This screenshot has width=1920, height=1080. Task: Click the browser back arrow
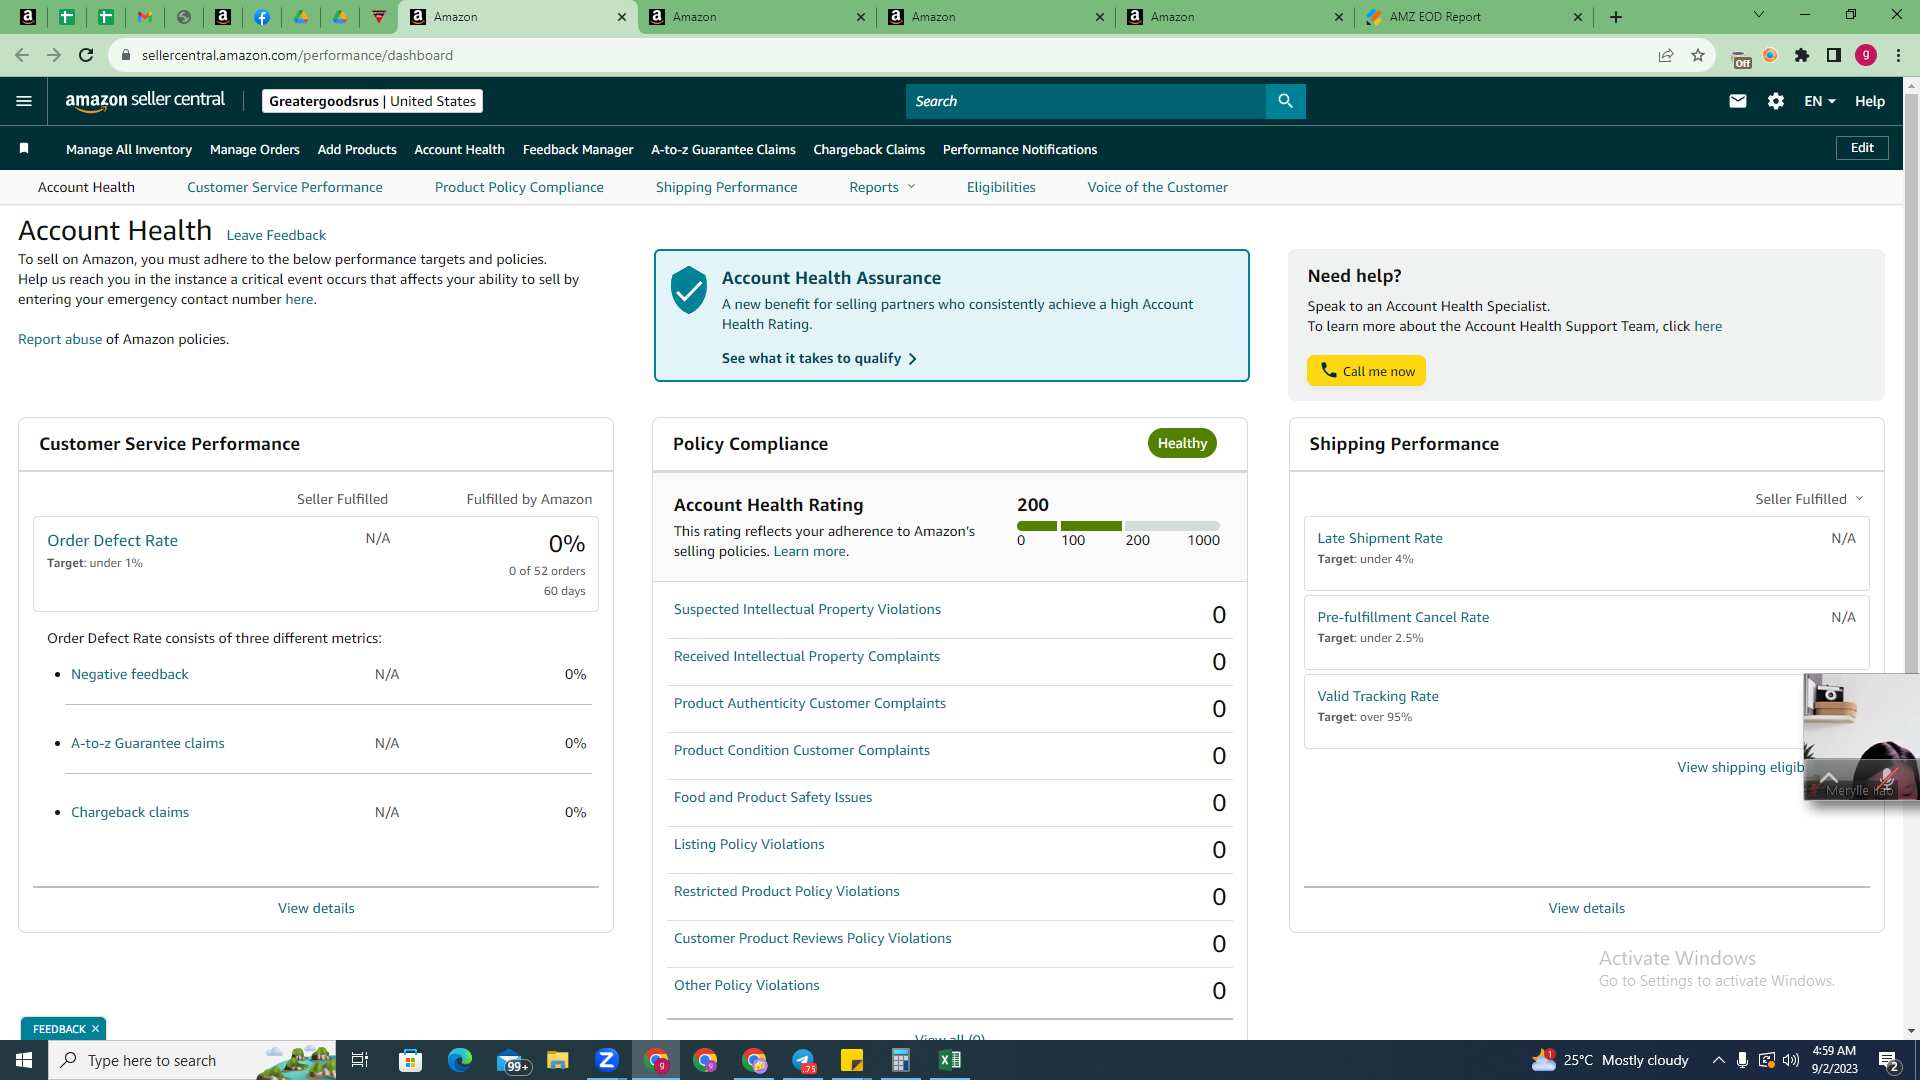coord(22,55)
